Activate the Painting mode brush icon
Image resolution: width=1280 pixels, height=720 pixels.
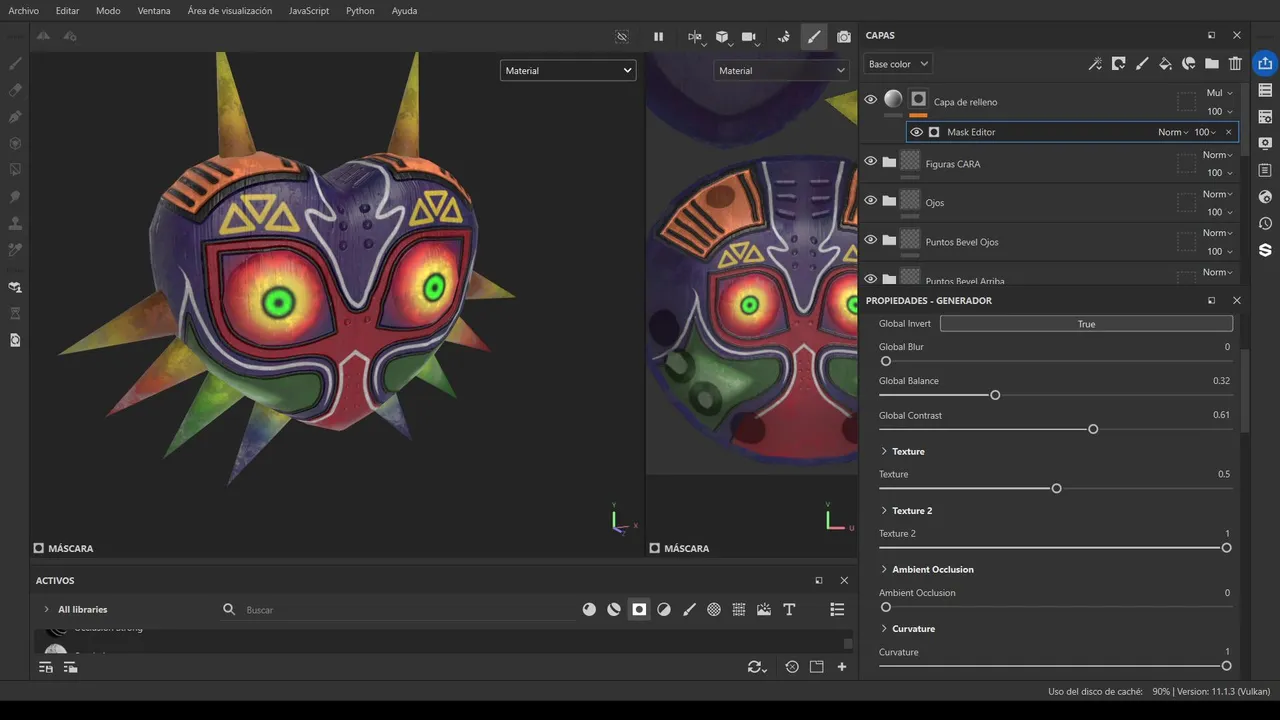click(814, 37)
